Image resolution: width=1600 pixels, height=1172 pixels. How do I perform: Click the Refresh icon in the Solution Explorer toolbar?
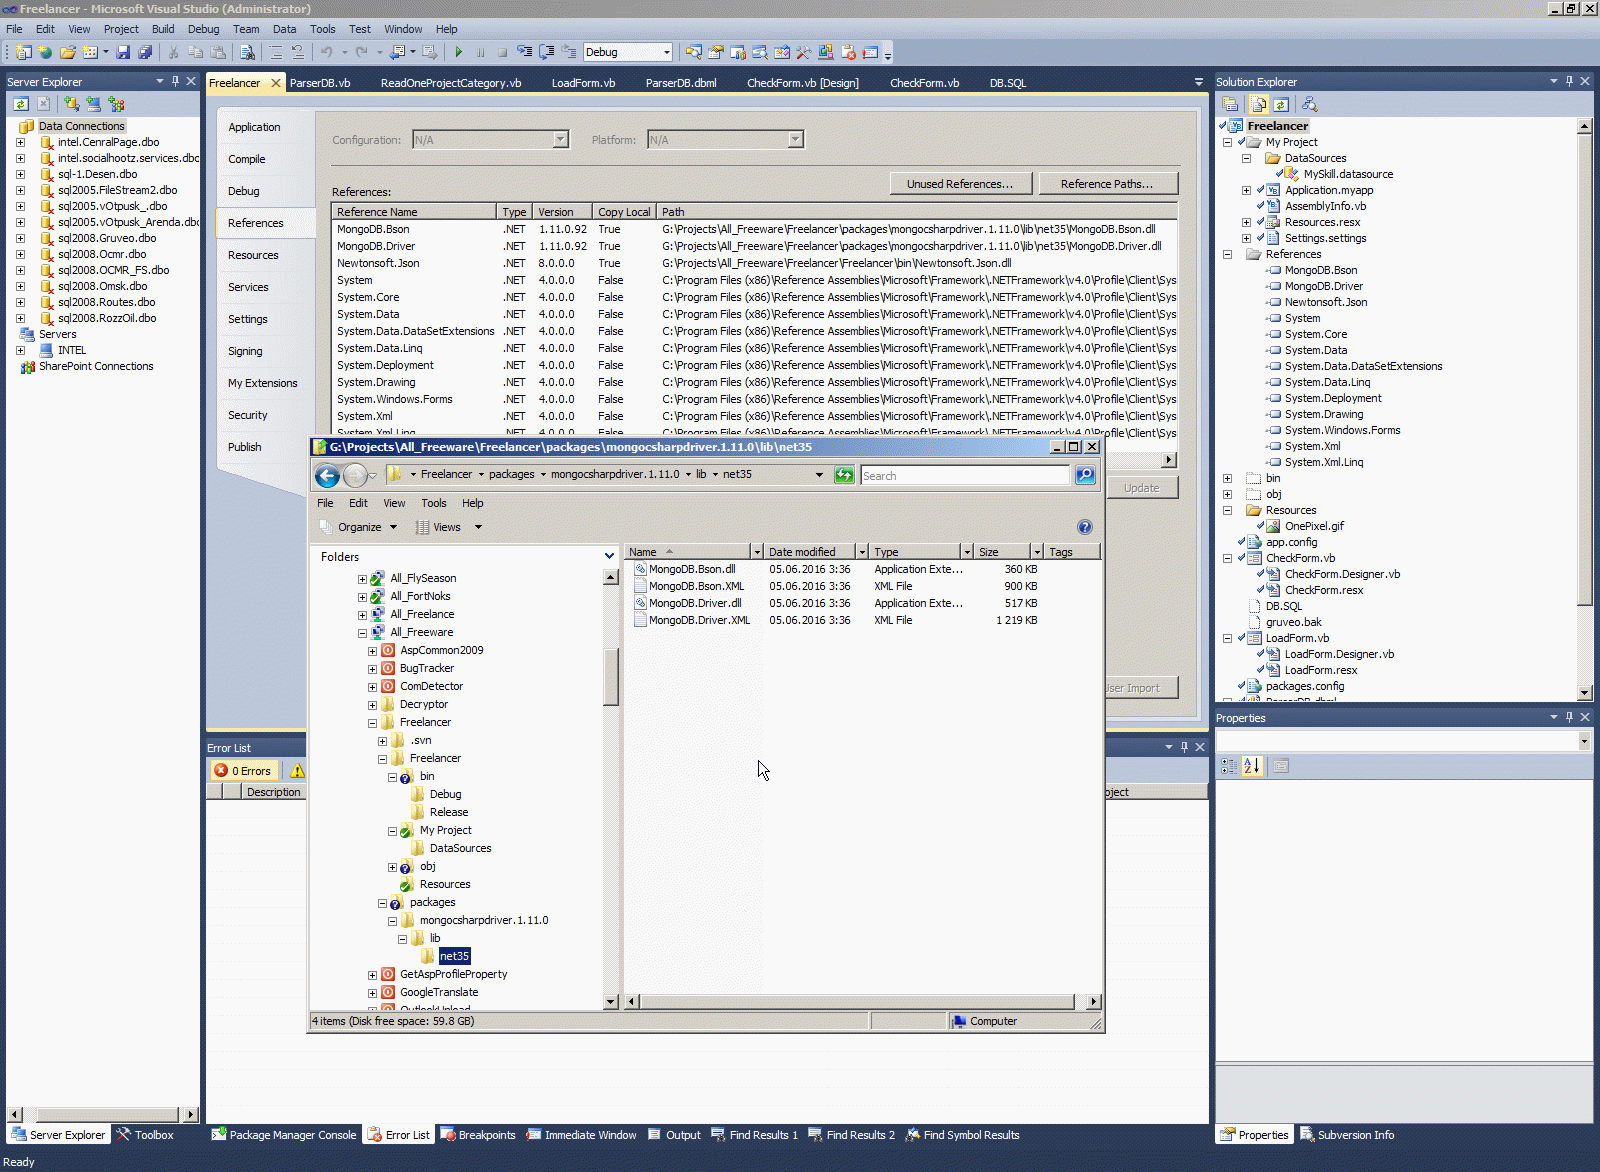tap(1281, 104)
